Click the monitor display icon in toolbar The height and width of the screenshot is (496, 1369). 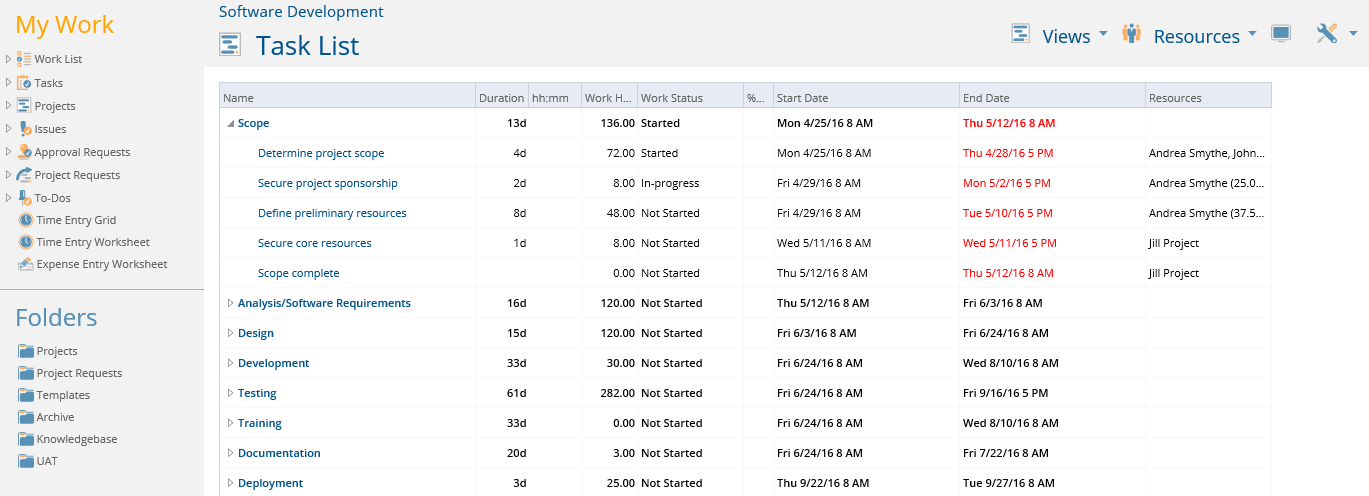click(1281, 34)
